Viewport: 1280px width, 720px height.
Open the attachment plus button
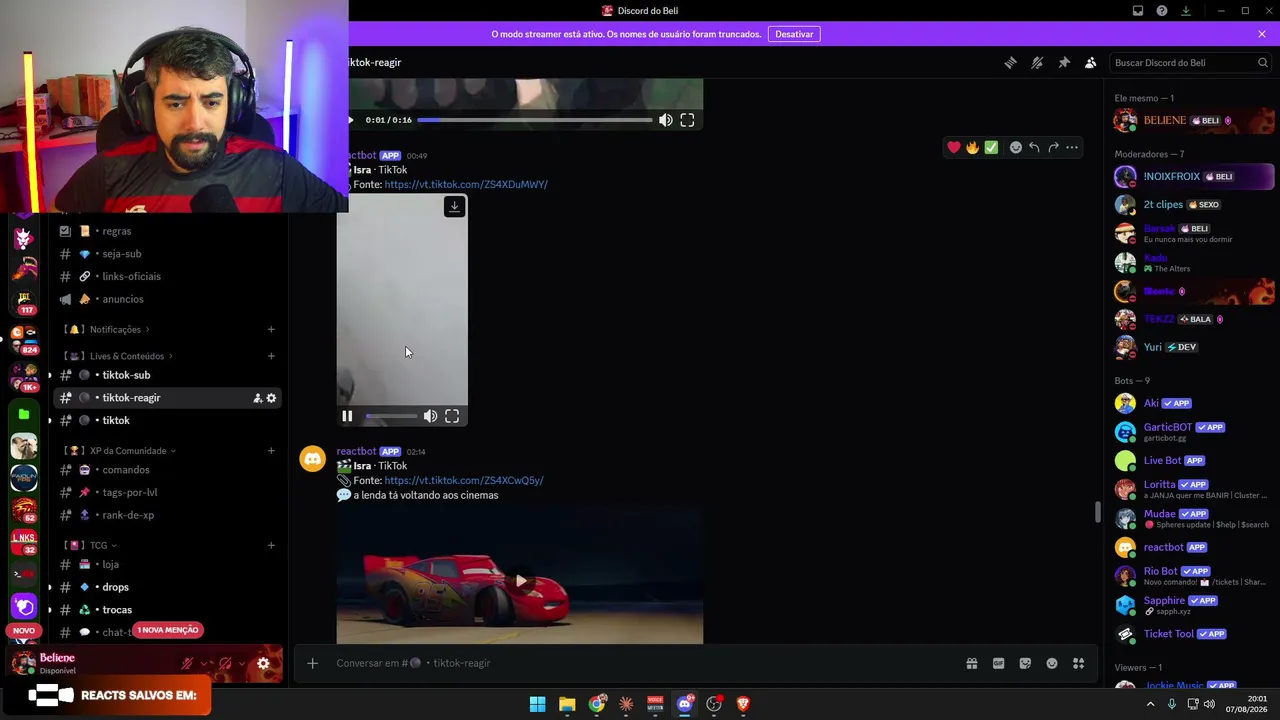click(312, 663)
